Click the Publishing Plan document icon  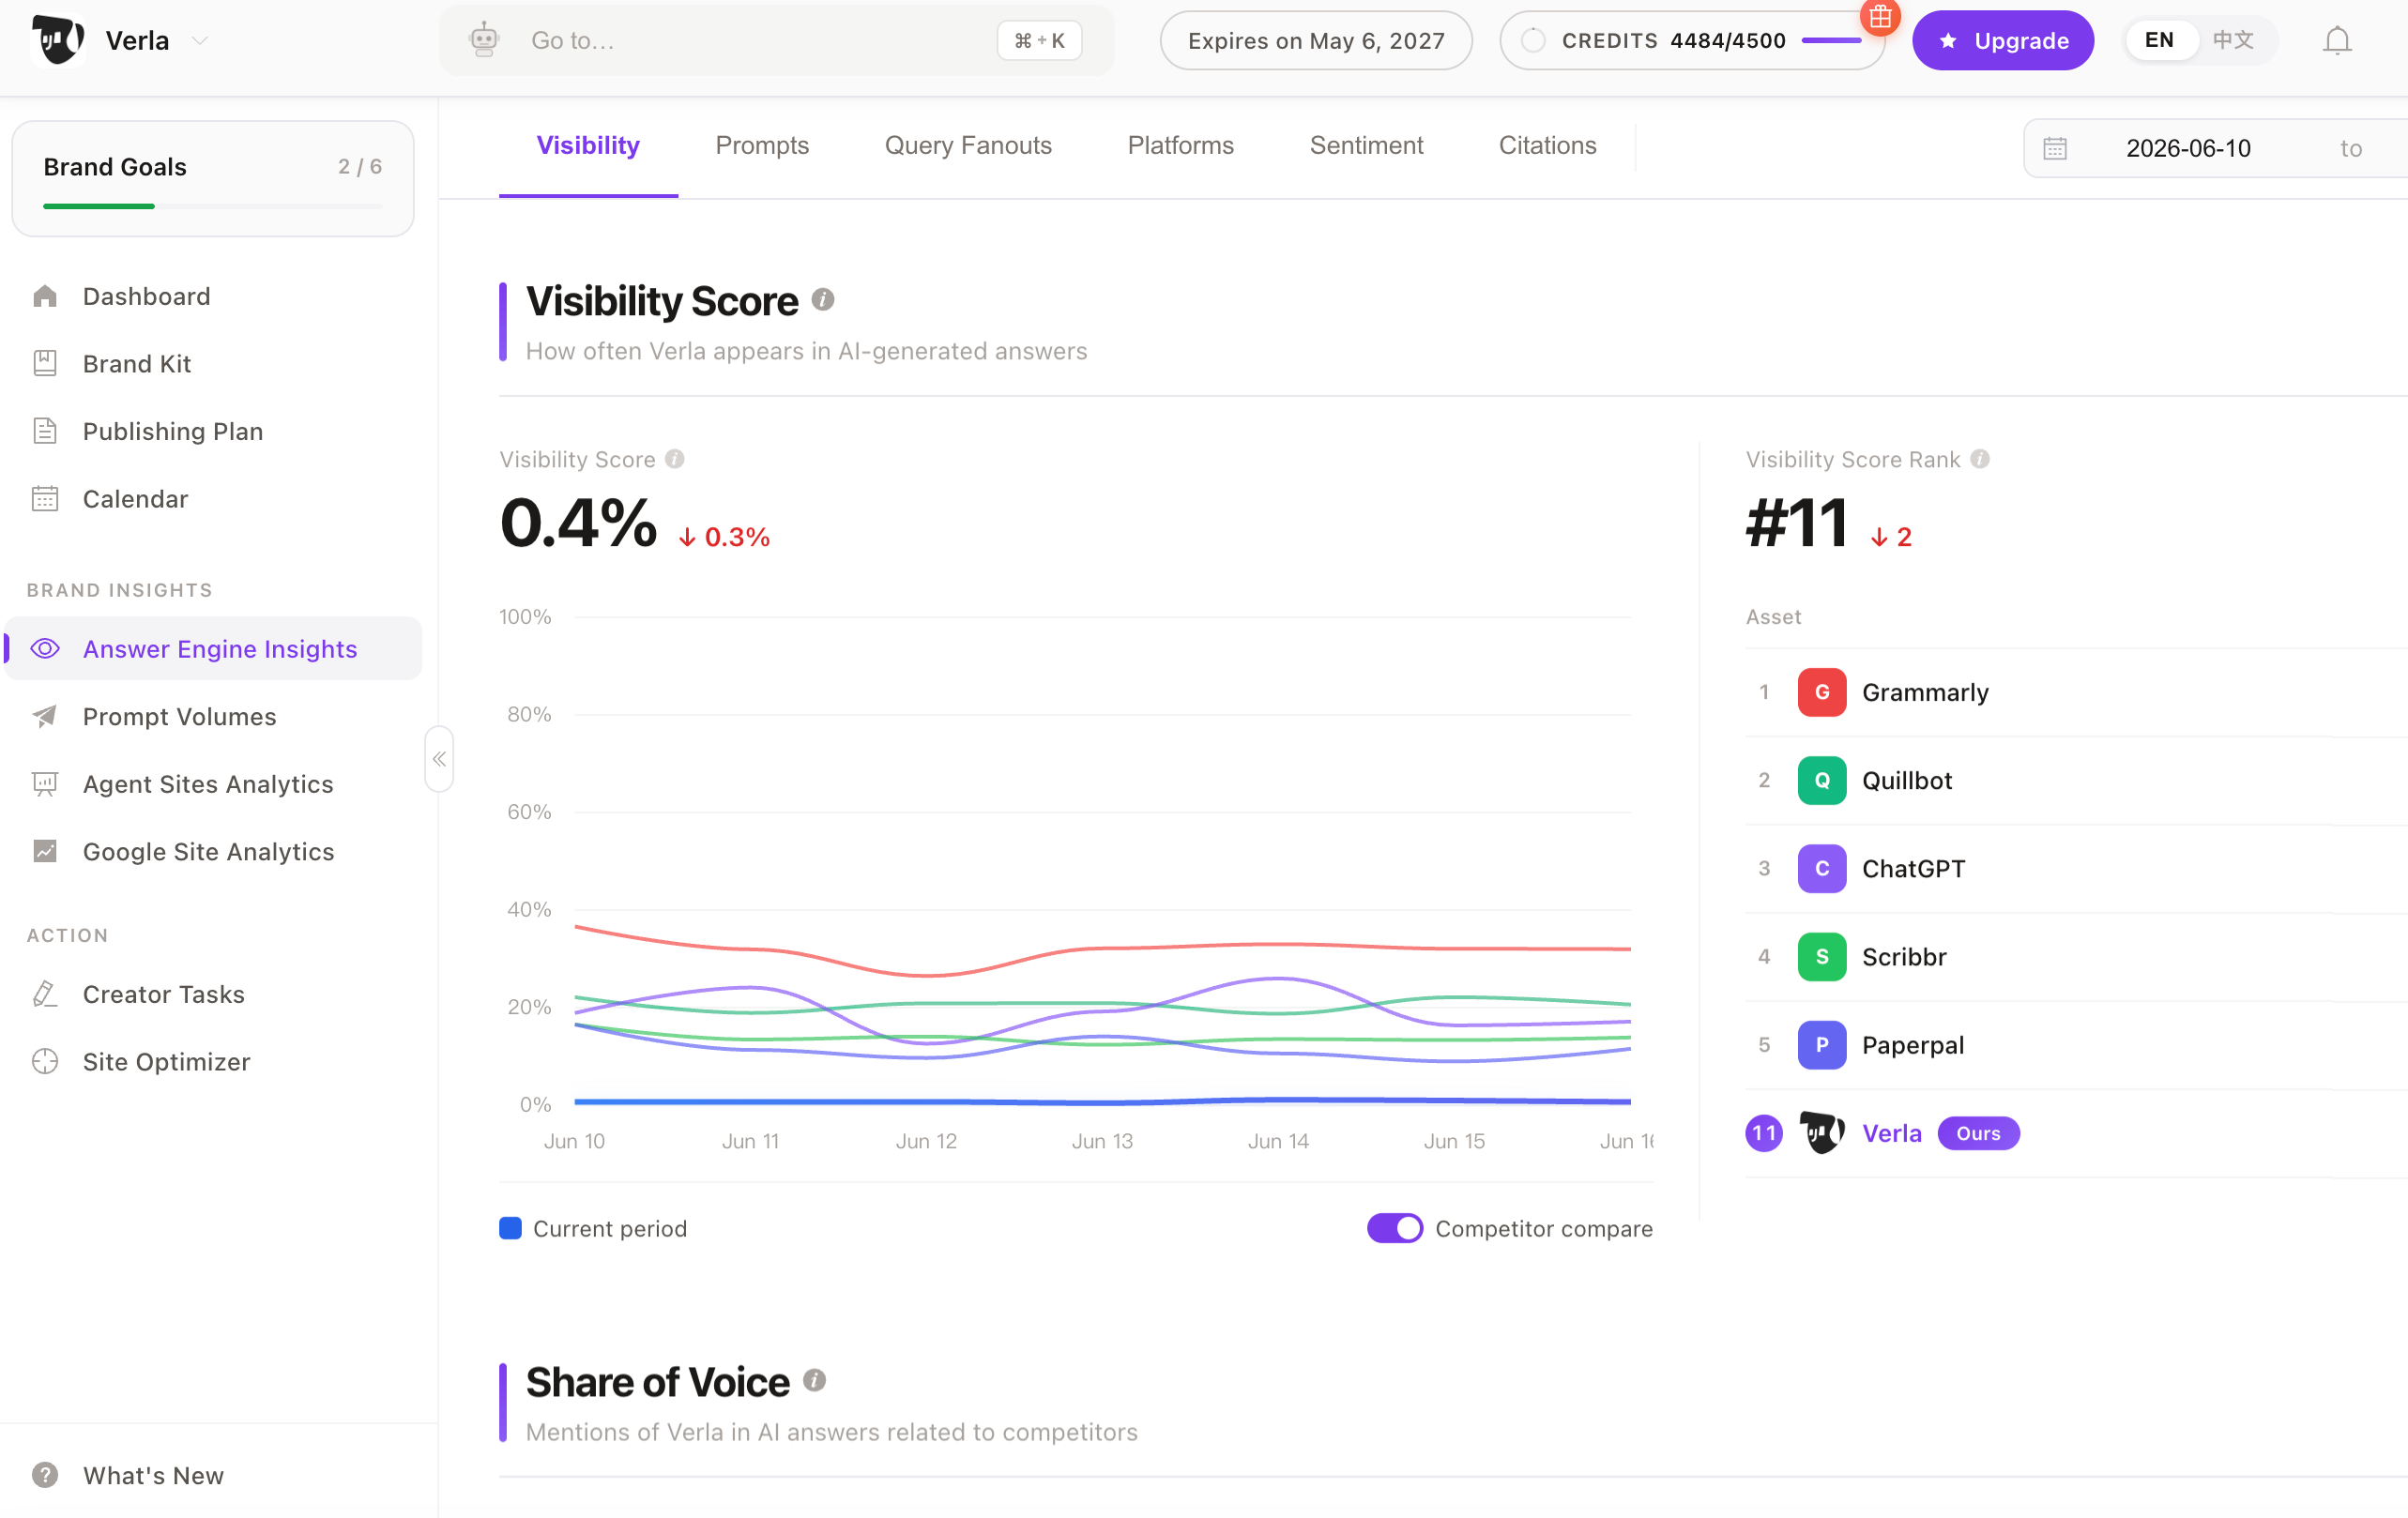(45, 431)
